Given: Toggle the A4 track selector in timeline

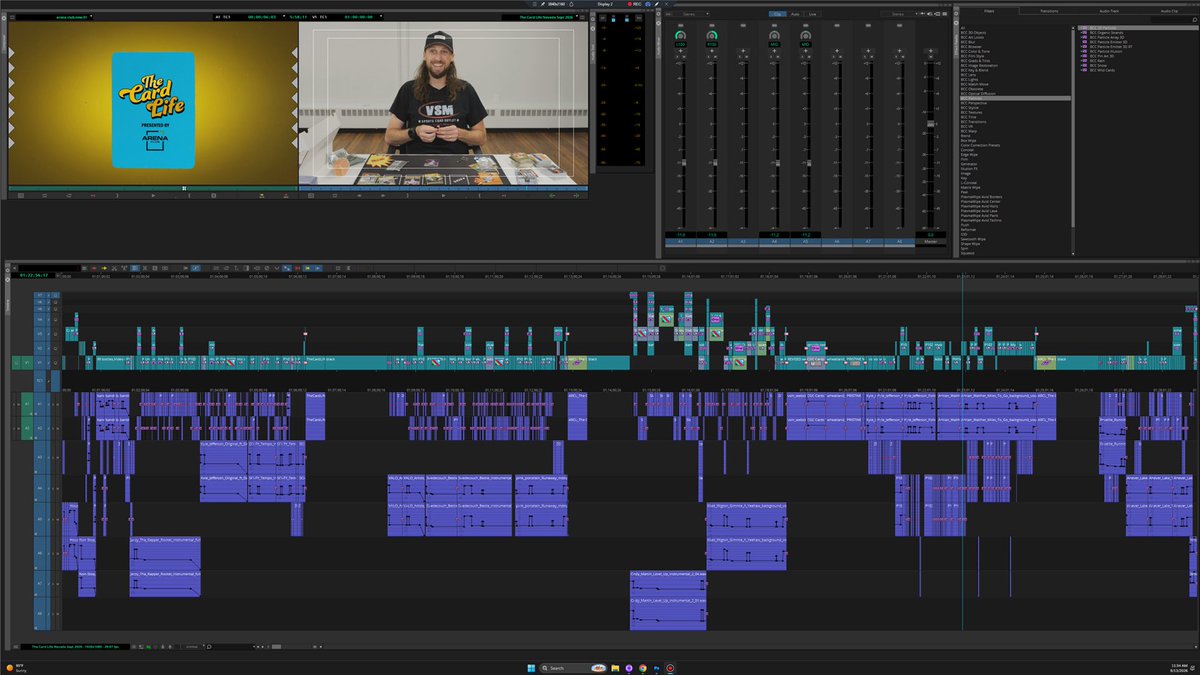Looking at the screenshot, I should point(39,488).
